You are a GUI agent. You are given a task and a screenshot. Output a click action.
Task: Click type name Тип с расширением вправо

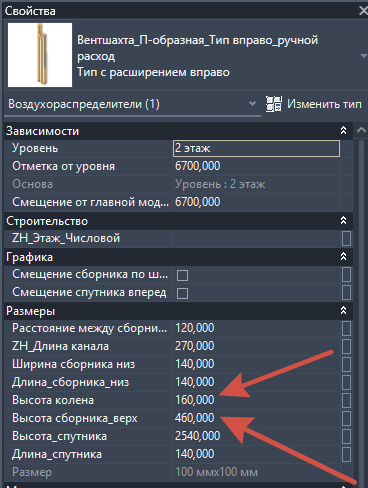[153, 72]
